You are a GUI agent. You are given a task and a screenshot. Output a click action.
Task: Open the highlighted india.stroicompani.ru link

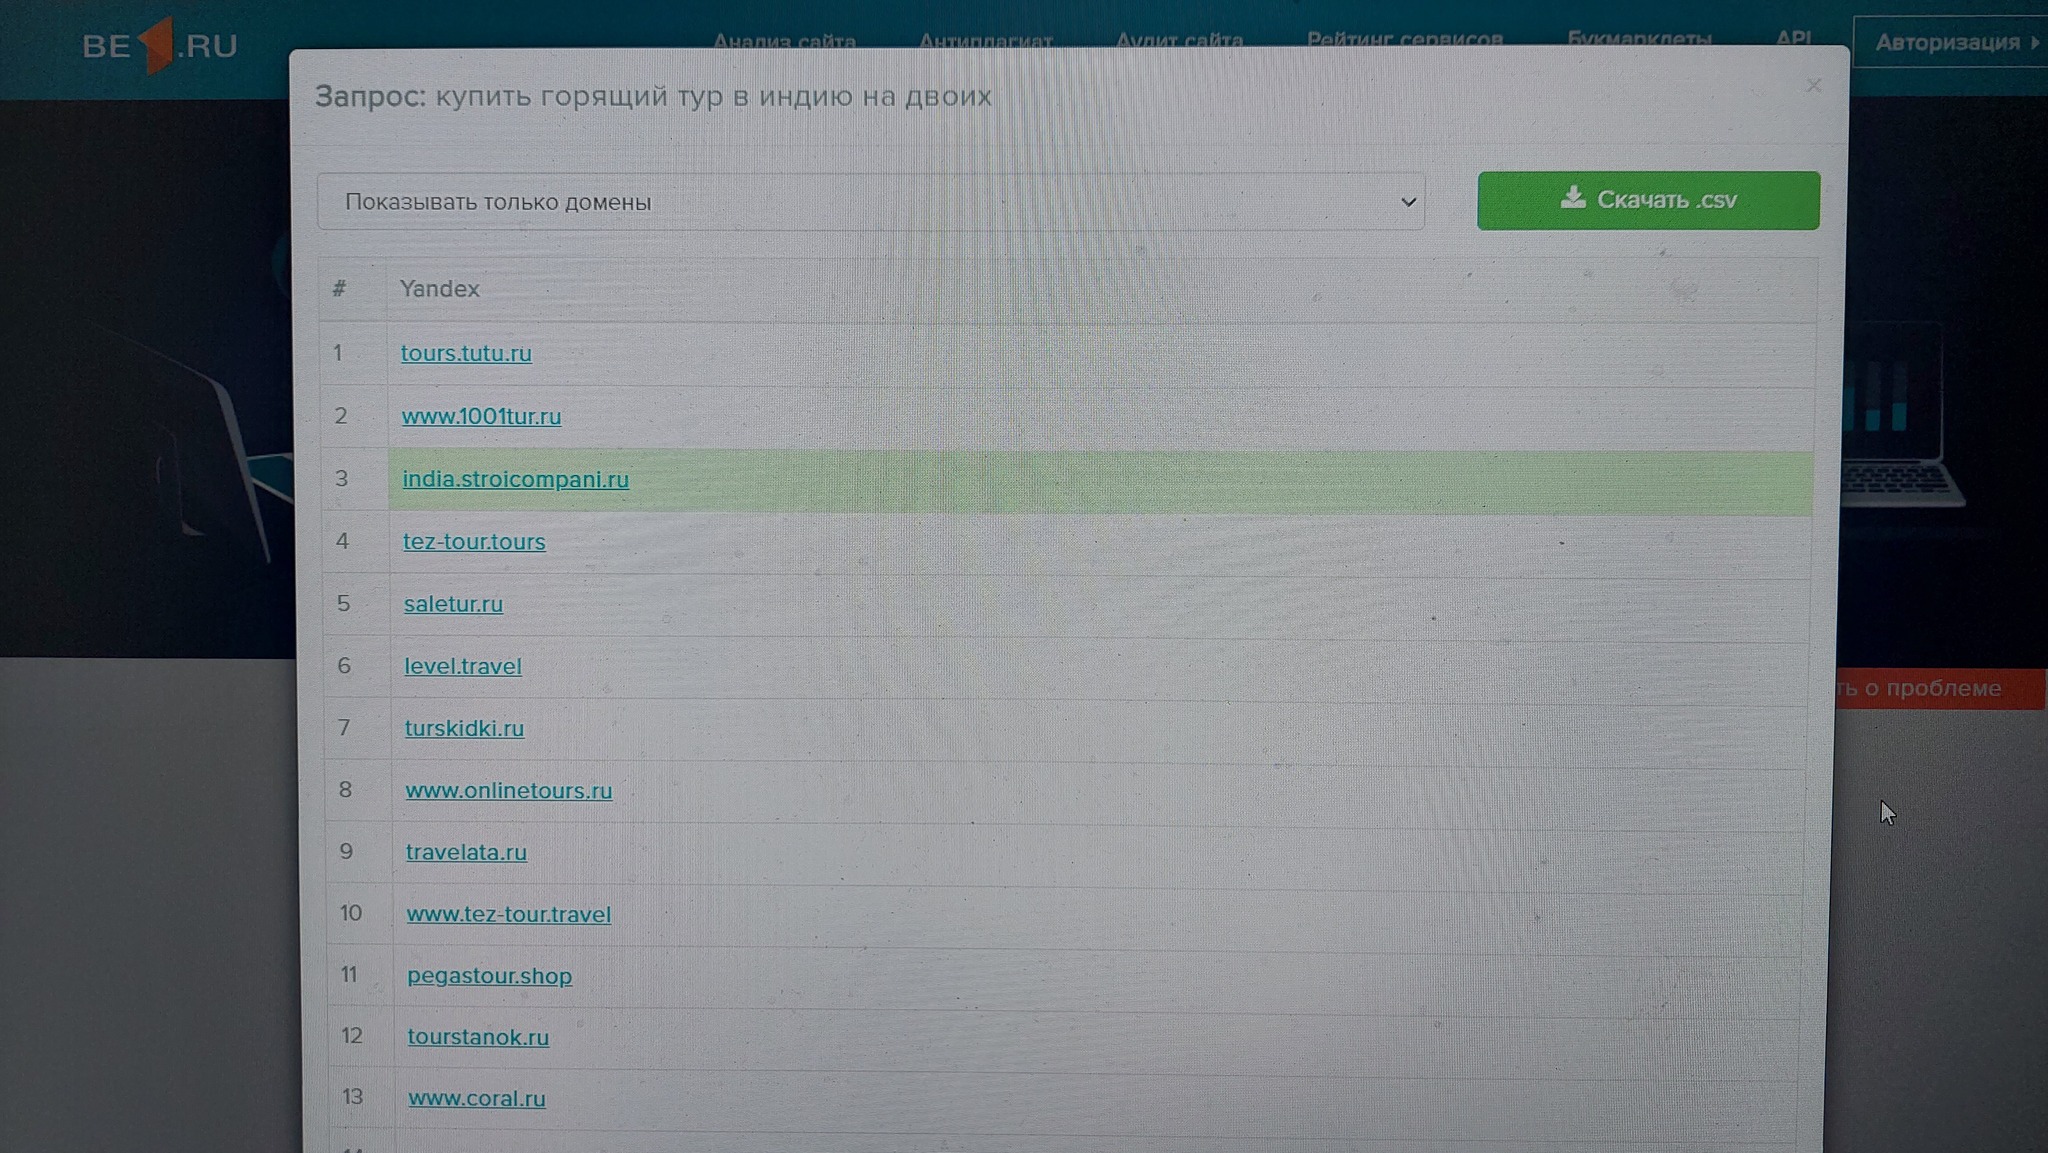click(515, 479)
